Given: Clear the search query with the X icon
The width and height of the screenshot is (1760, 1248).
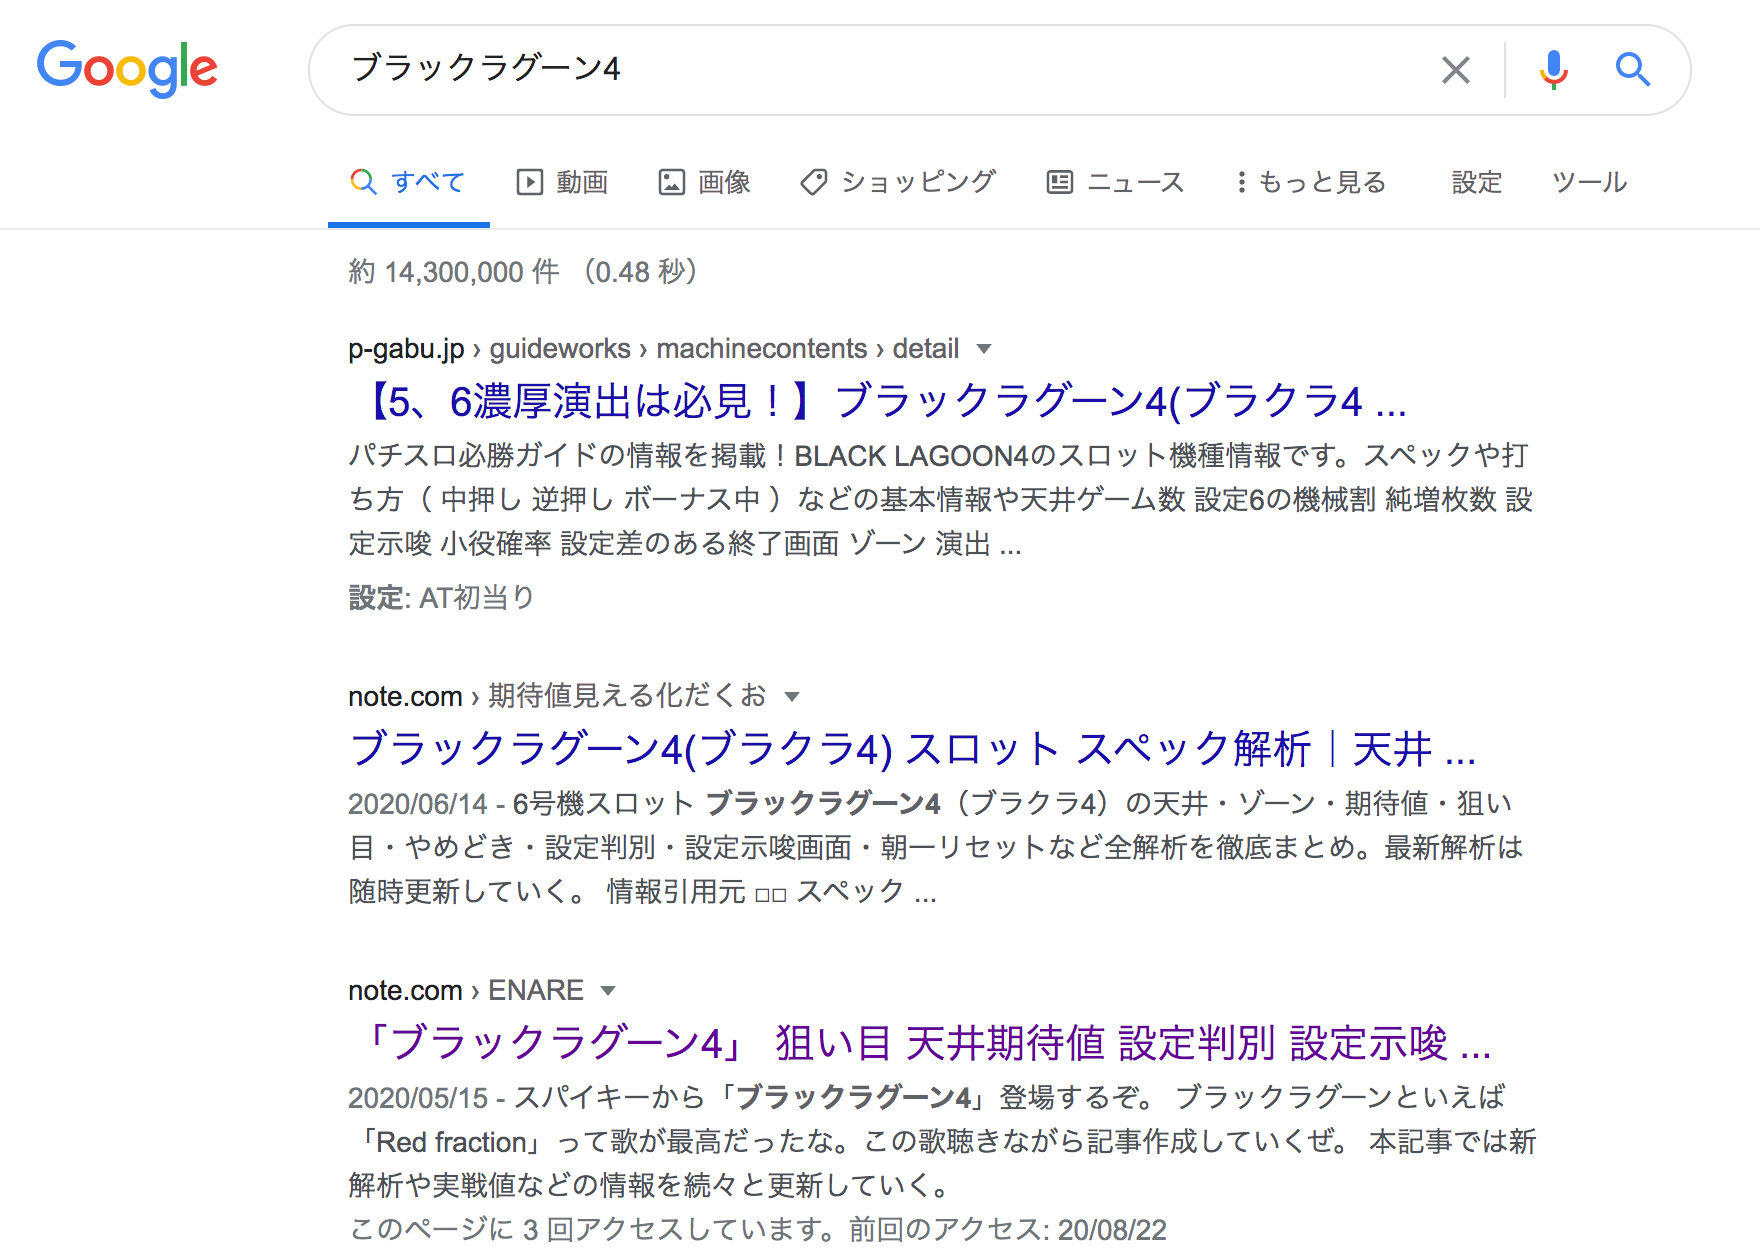Looking at the screenshot, I should [1456, 70].
